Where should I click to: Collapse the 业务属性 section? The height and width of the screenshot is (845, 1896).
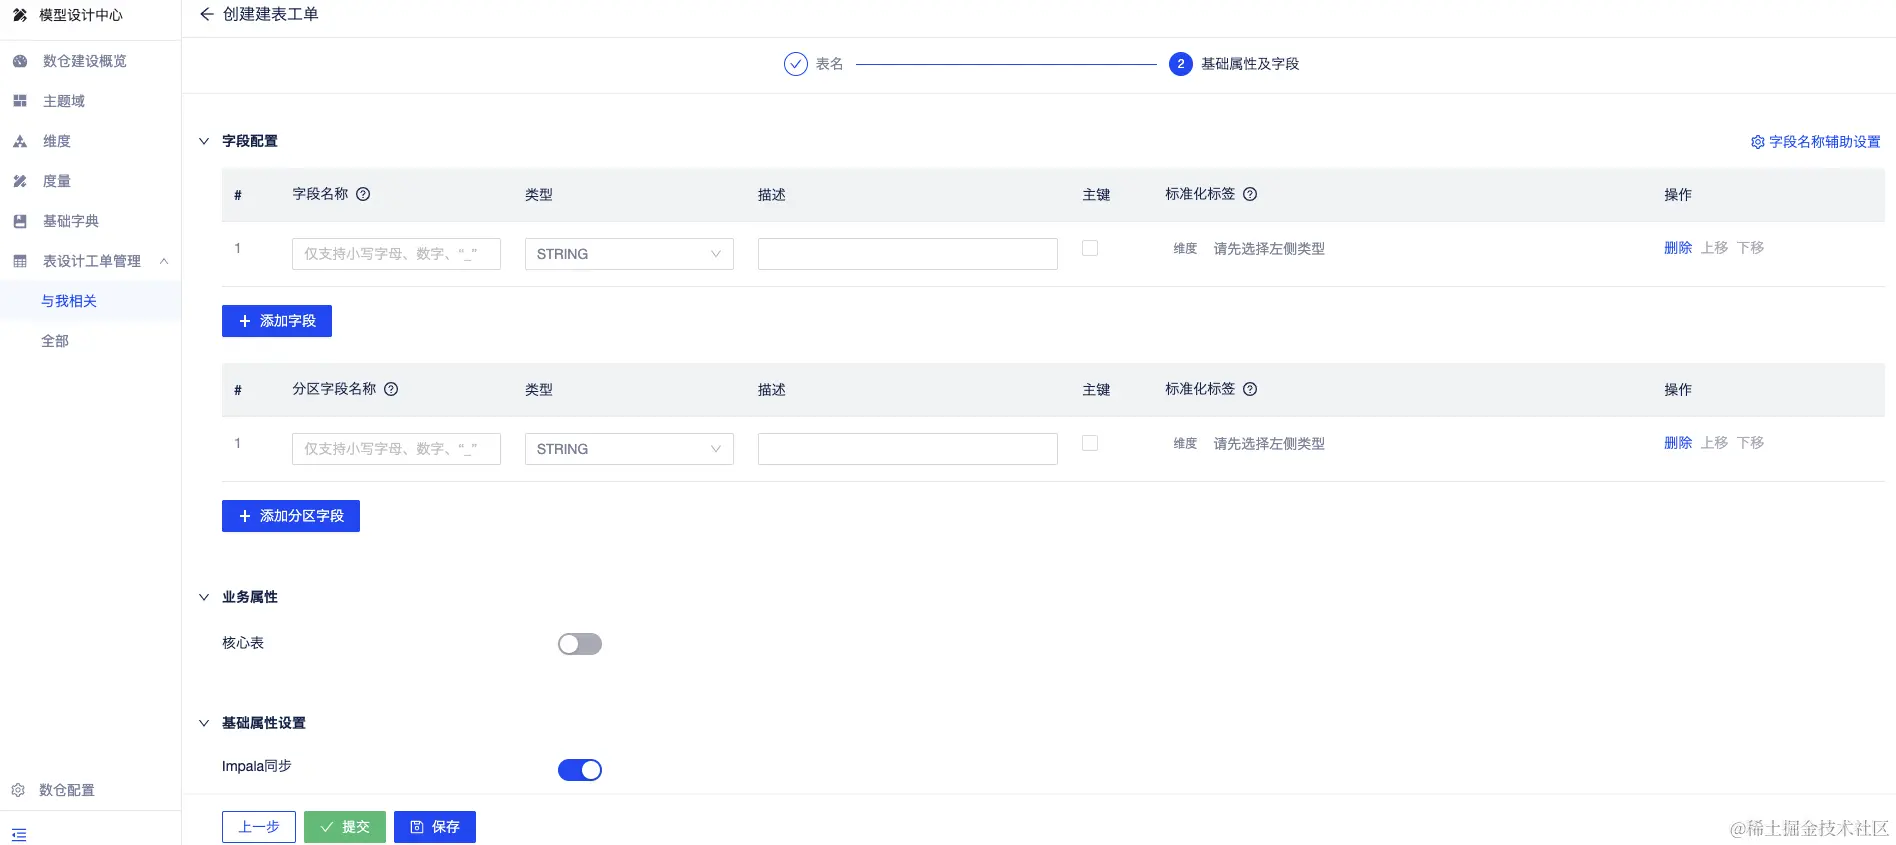204,597
